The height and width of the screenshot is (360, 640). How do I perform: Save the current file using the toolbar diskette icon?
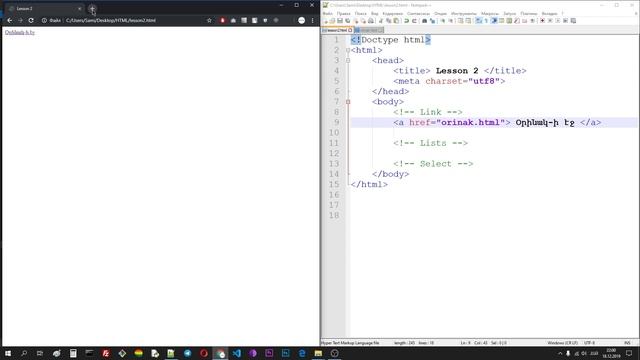click(x=340, y=21)
